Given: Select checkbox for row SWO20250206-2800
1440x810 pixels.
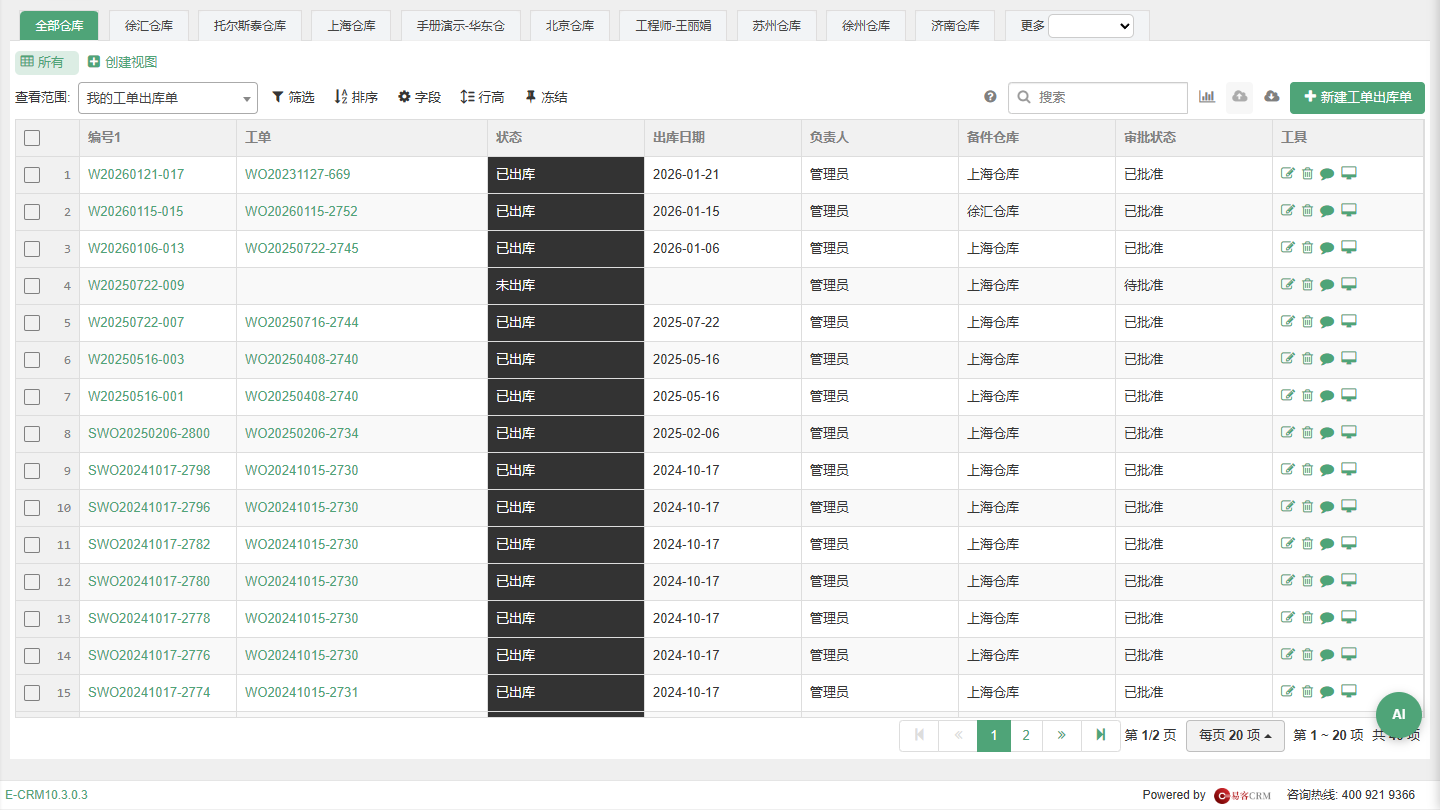Looking at the screenshot, I should [32, 434].
